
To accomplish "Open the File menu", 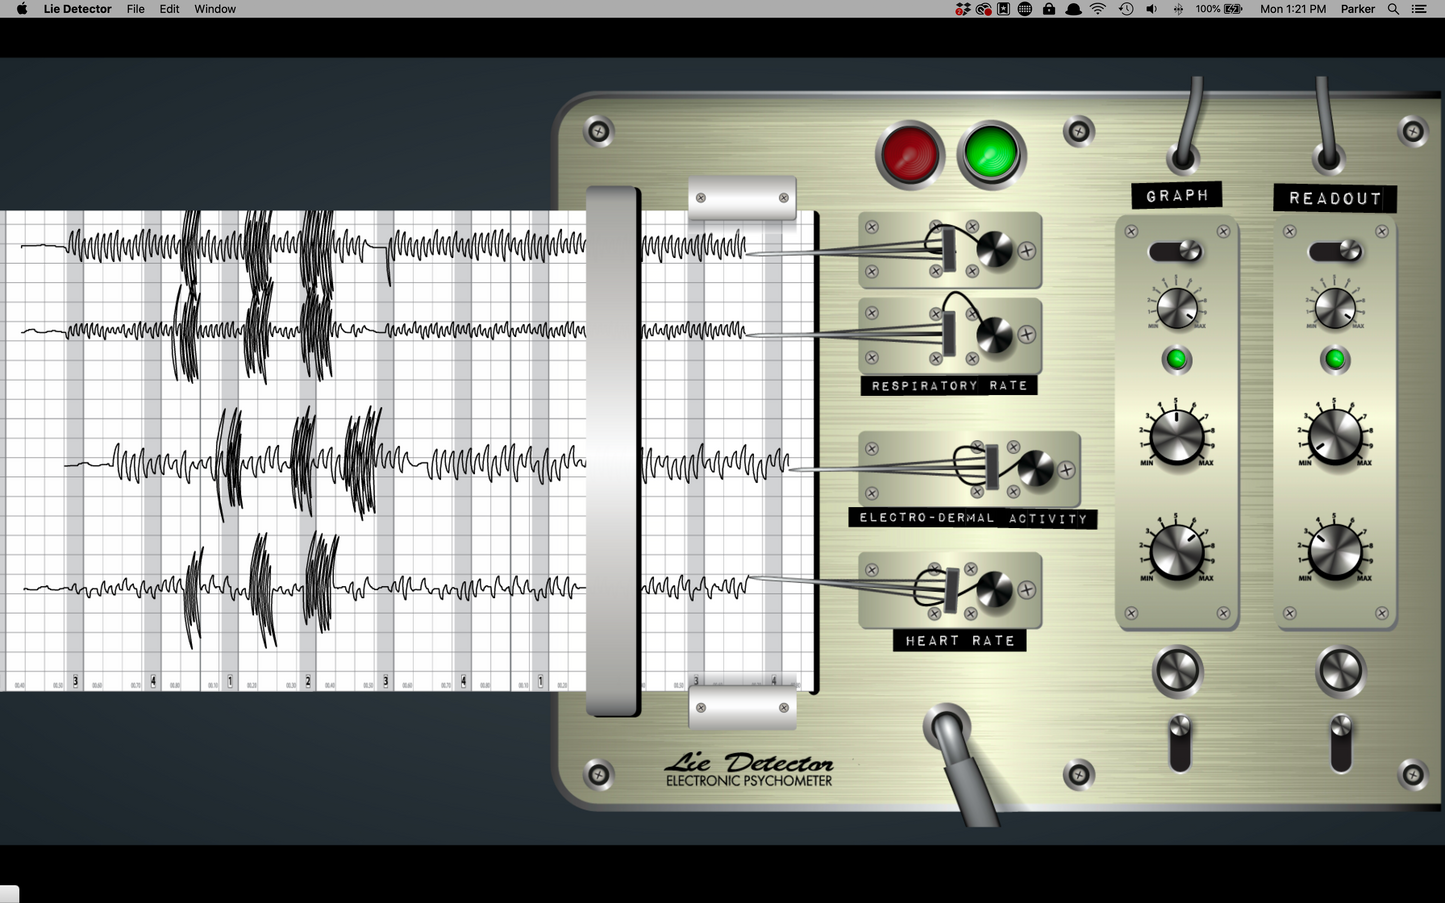I will (x=134, y=9).
